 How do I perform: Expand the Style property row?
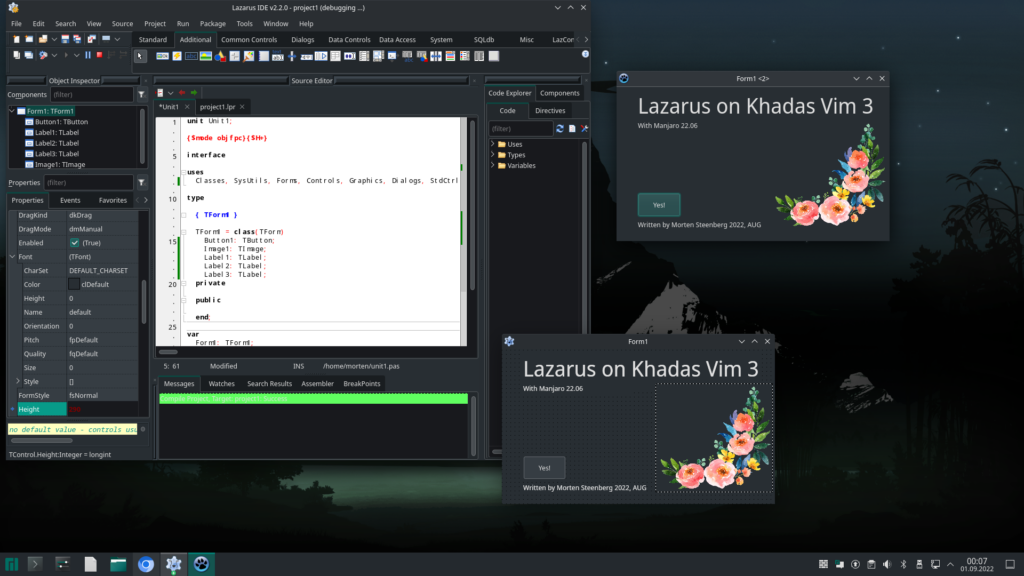click(18, 381)
